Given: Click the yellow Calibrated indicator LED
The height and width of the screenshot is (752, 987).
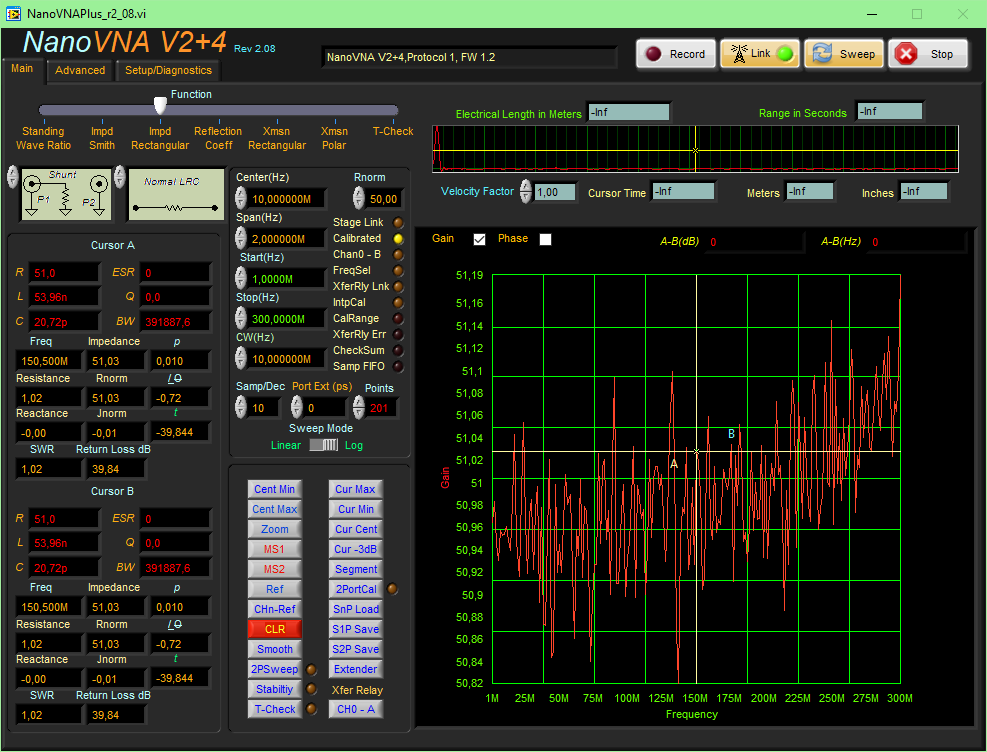Looking at the screenshot, I should pyautogui.click(x=398, y=239).
